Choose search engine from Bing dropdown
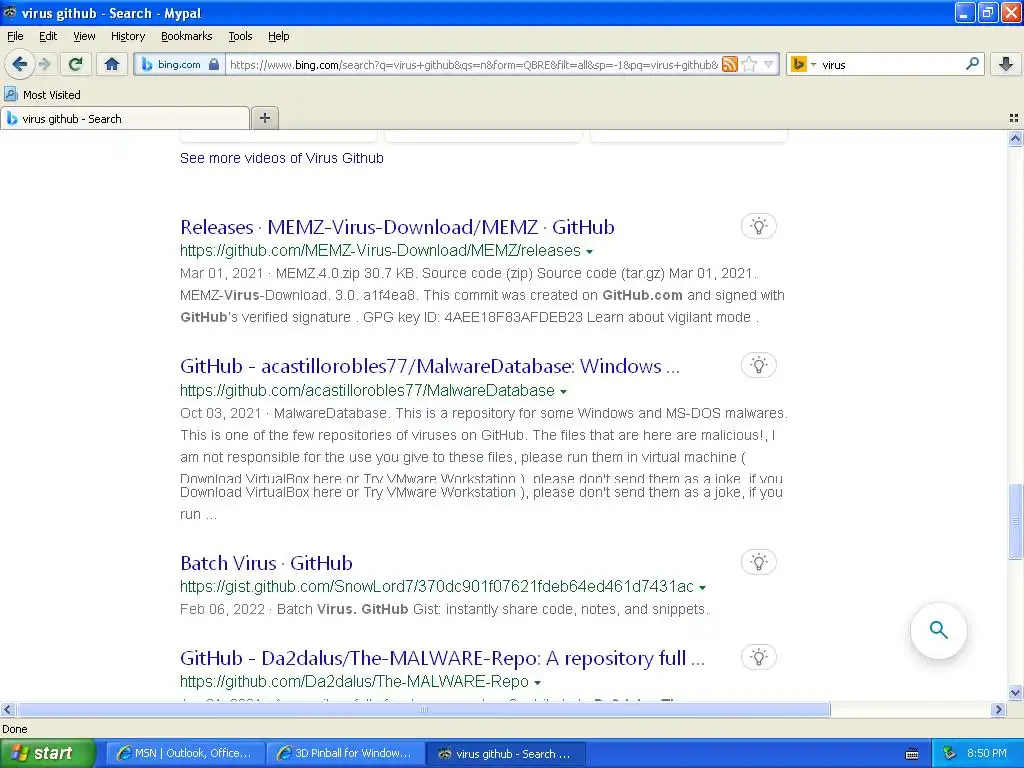The height and width of the screenshot is (768, 1024). pos(803,64)
